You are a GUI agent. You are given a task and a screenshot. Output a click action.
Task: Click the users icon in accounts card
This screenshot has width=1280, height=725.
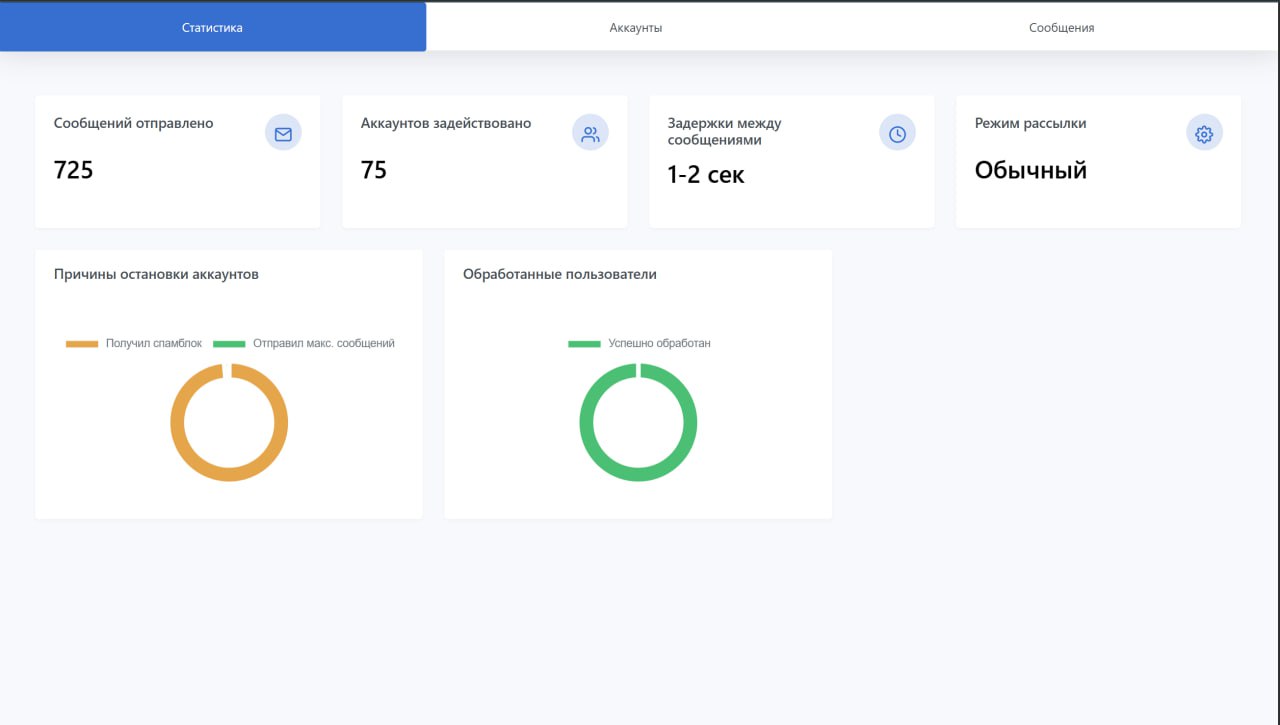point(590,134)
